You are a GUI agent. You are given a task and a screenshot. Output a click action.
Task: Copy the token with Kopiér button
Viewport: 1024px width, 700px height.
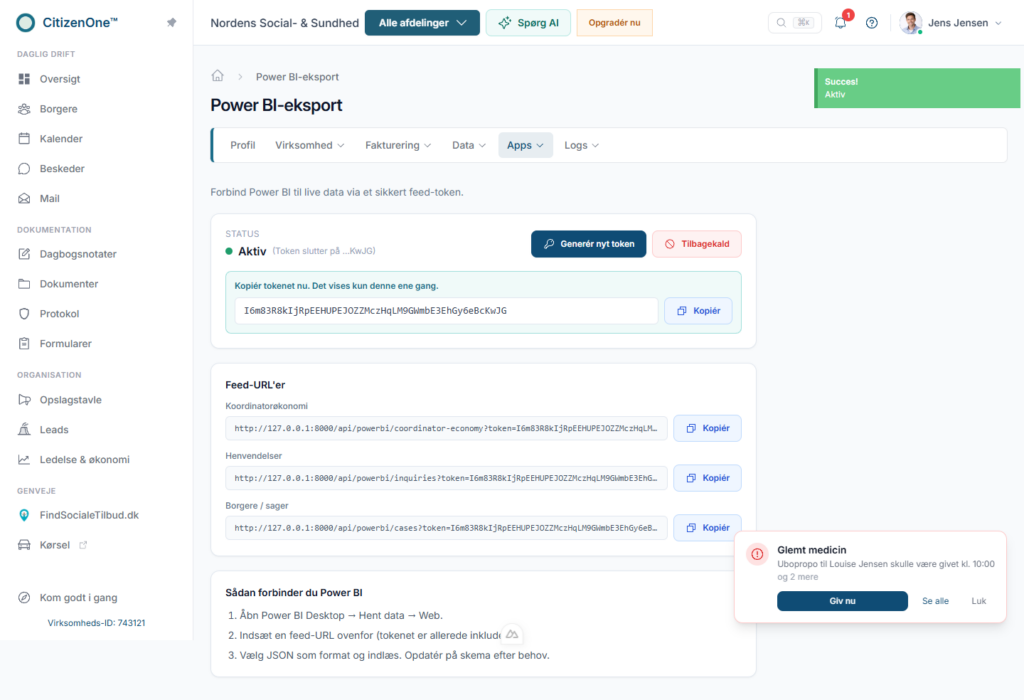[698, 311]
